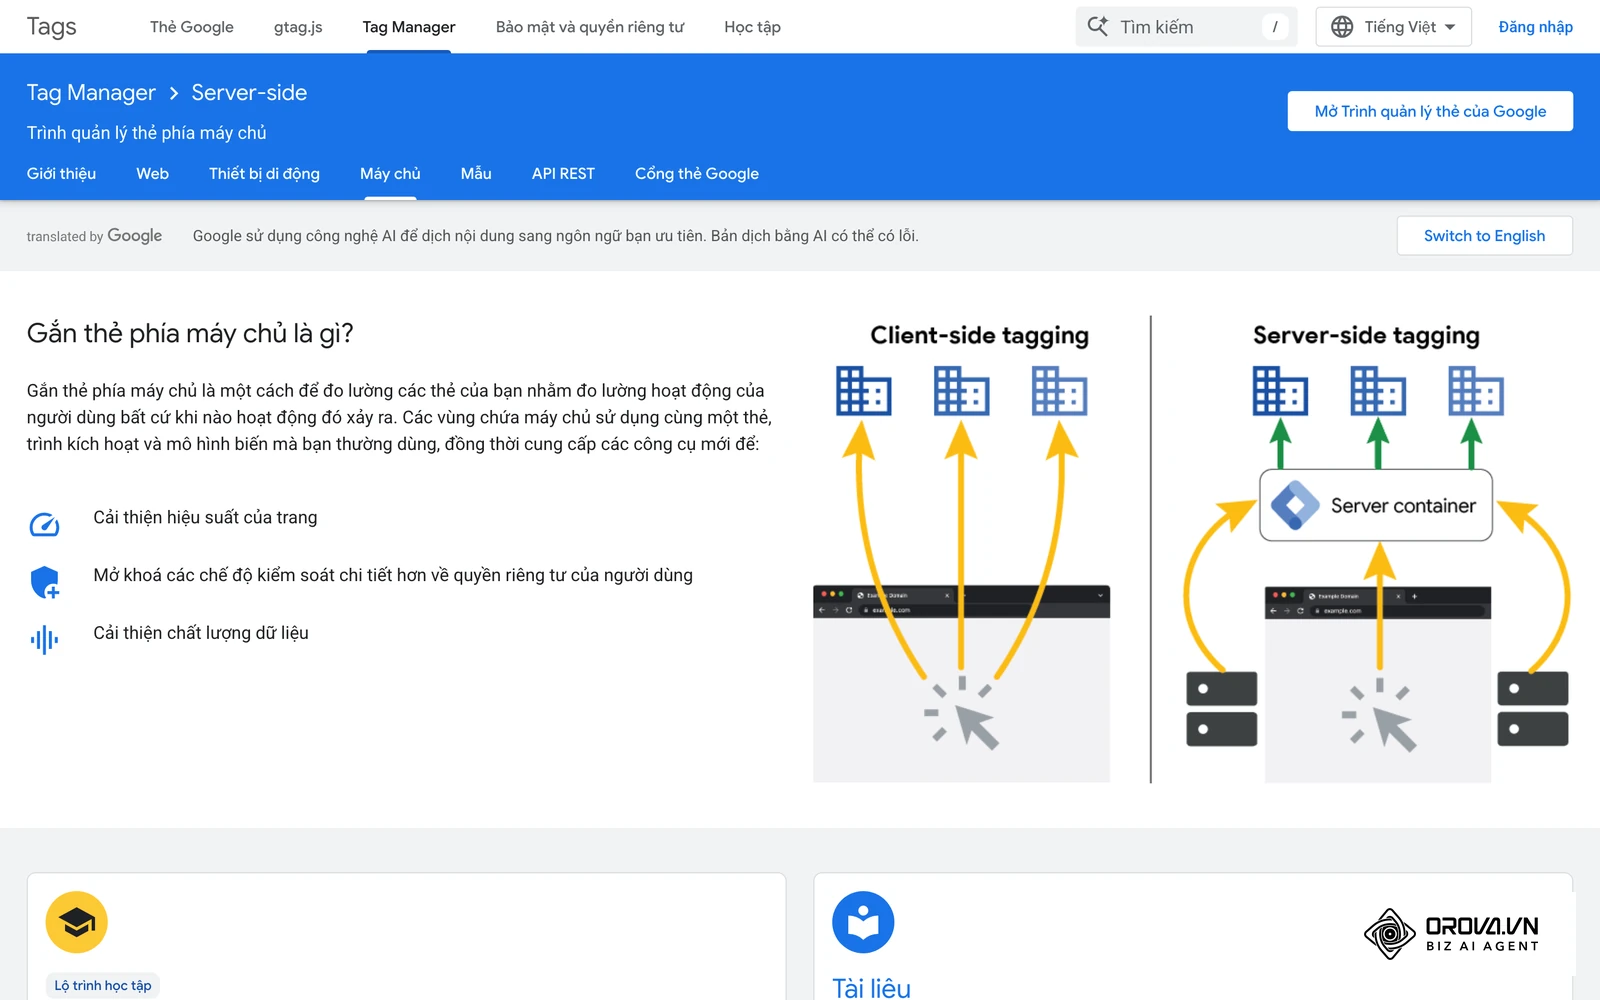Click the speedometer page performance icon
Screen dimensions: 1600x1000
[x=45, y=524]
